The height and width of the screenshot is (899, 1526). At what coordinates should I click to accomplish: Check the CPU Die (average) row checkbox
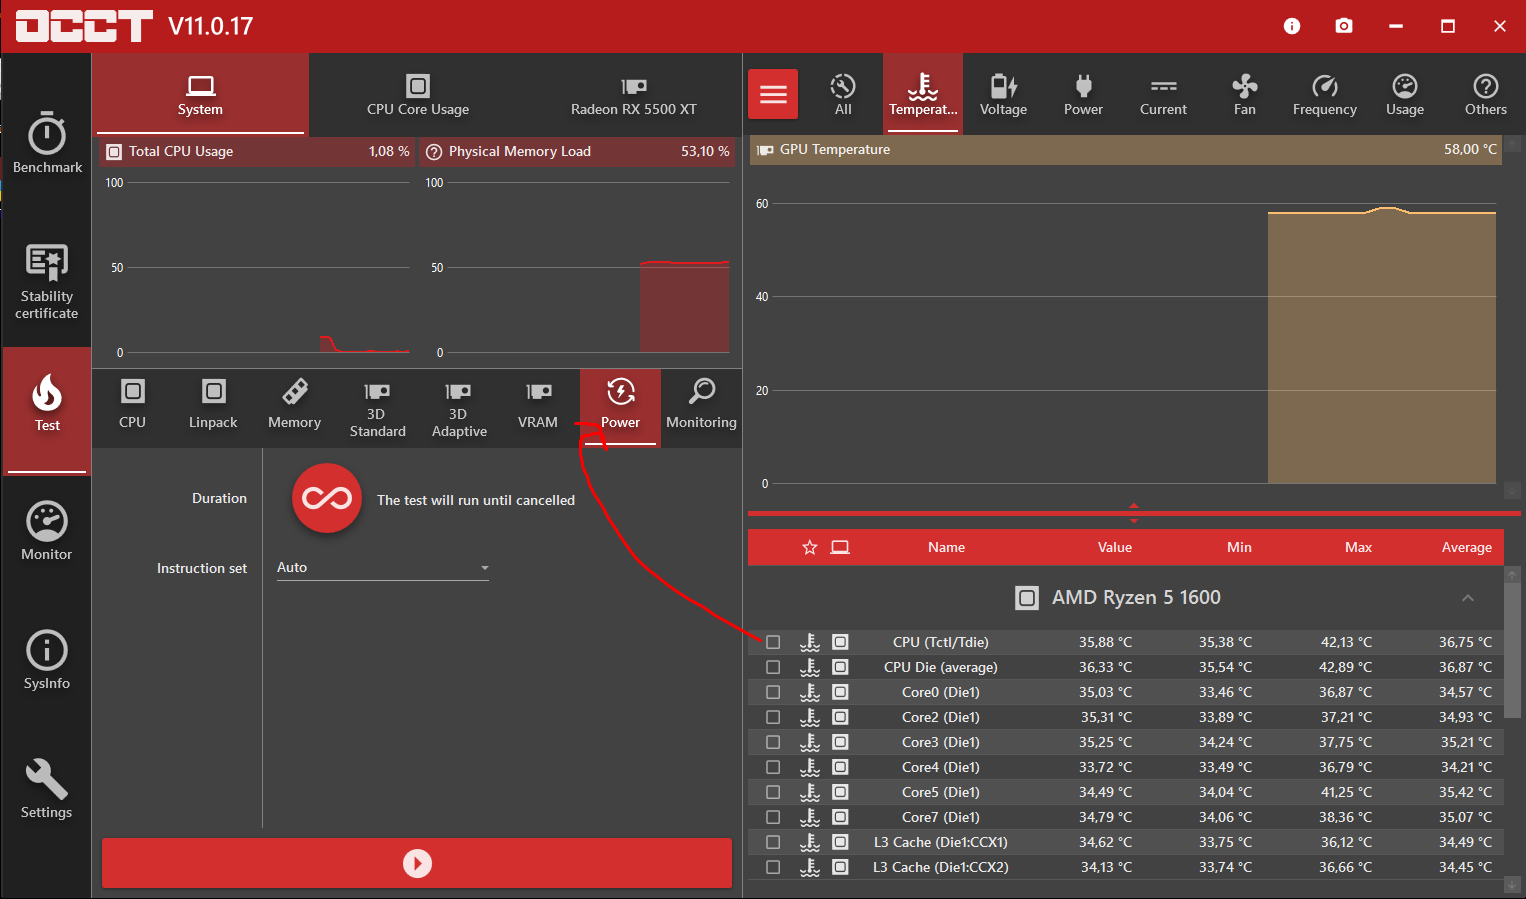(x=773, y=667)
